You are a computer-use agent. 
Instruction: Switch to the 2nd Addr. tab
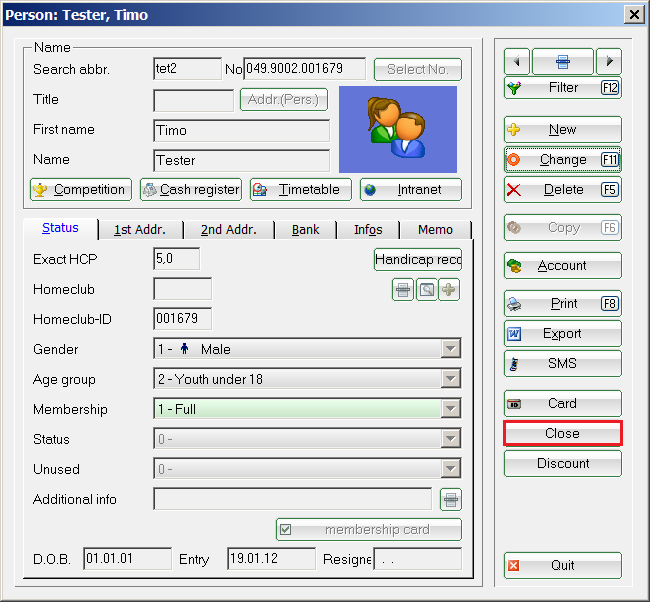click(x=229, y=230)
